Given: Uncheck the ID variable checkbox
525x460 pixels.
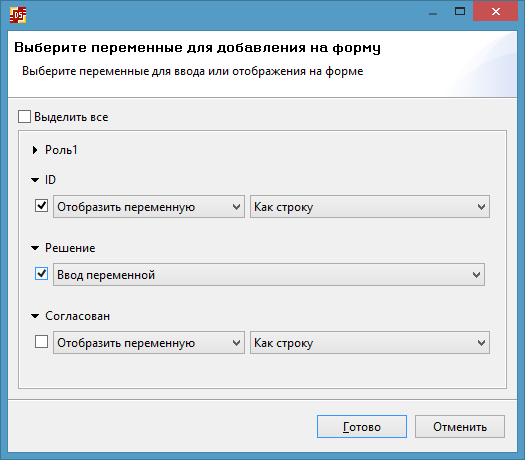Looking at the screenshot, I should pyautogui.click(x=42, y=206).
